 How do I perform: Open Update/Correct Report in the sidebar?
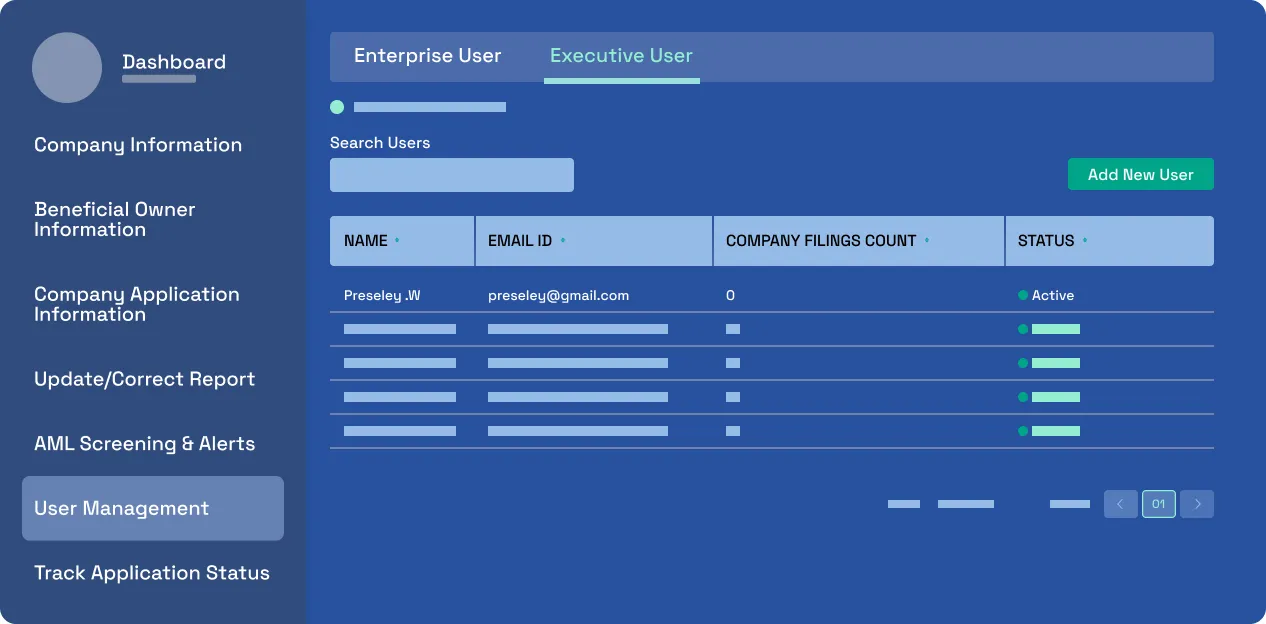coord(144,379)
